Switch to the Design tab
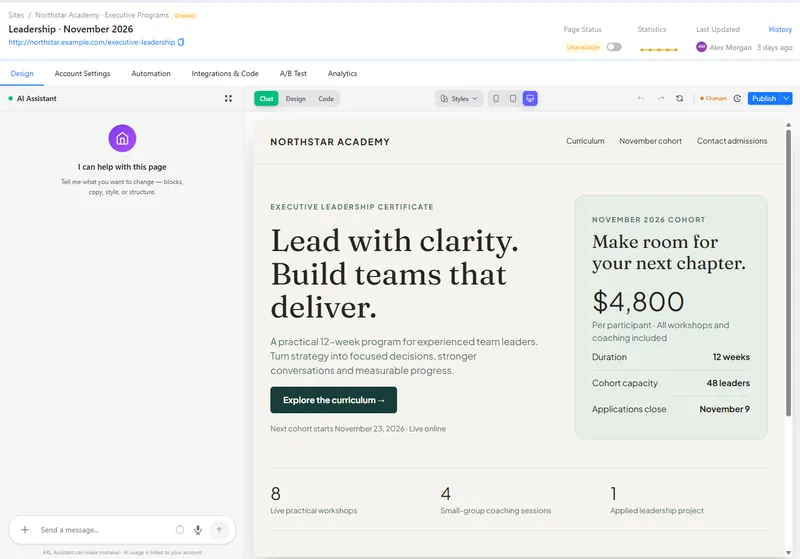Viewport: 800px width, 559px height. 22,73
